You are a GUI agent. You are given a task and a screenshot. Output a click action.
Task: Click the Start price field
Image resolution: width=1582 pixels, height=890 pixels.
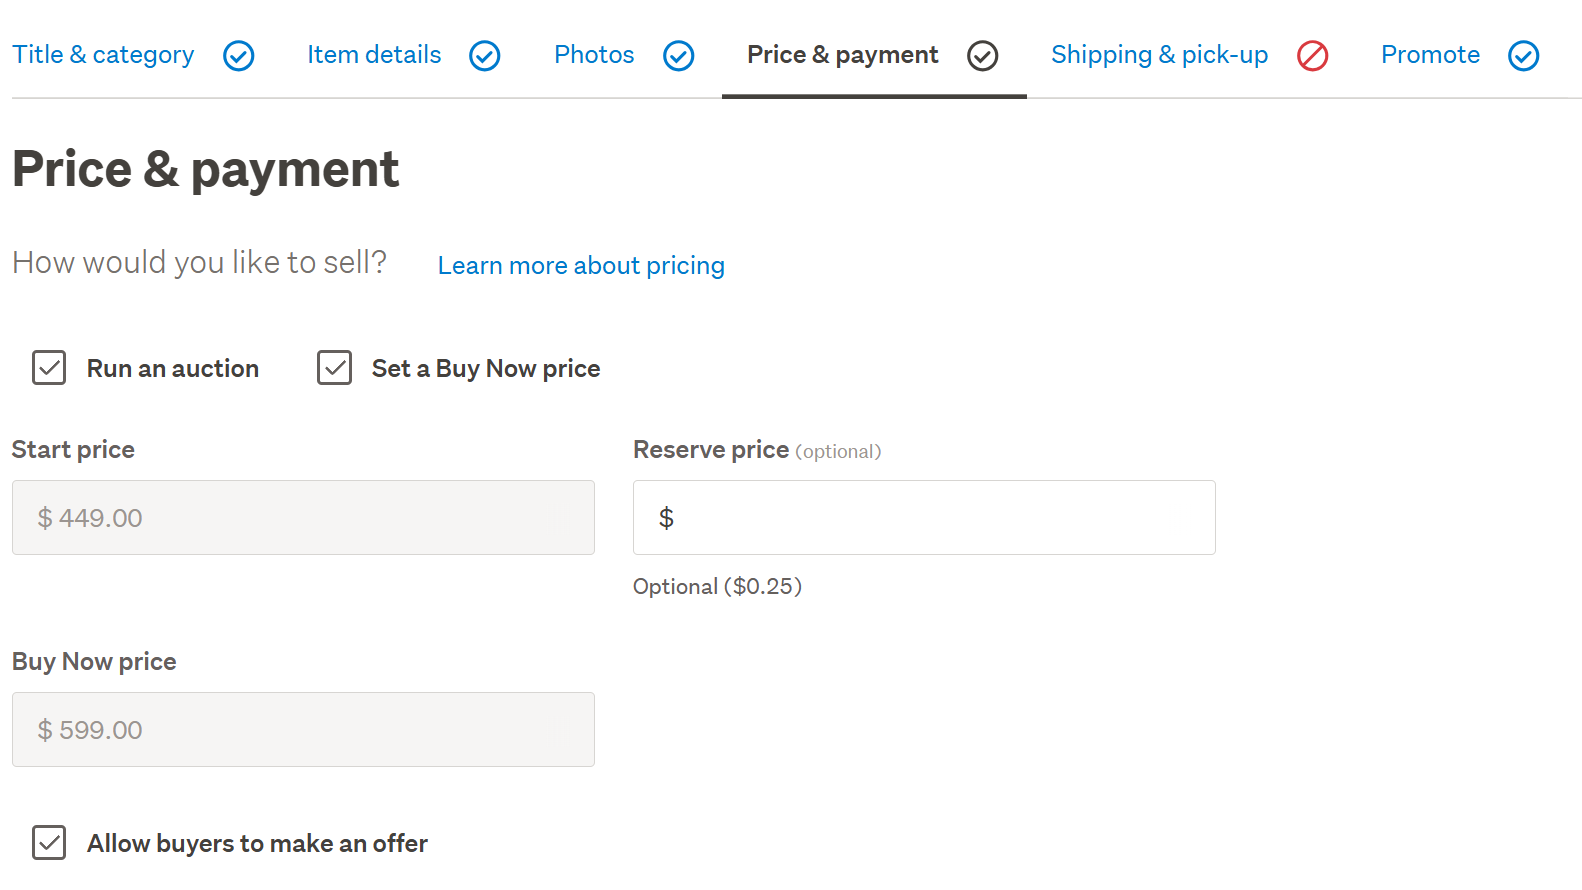tap(303, 518)
